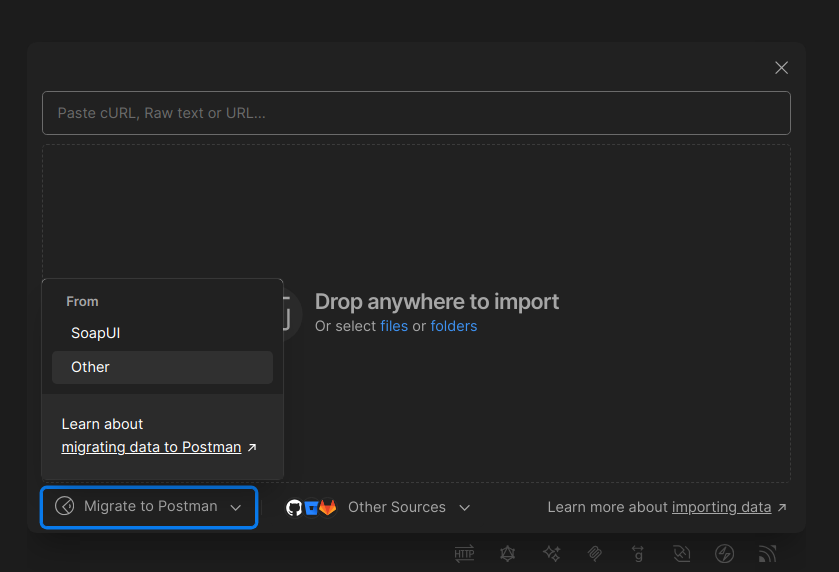Select the AI sparkle request icon
This screenshot has height=572, width=839.
551,554
